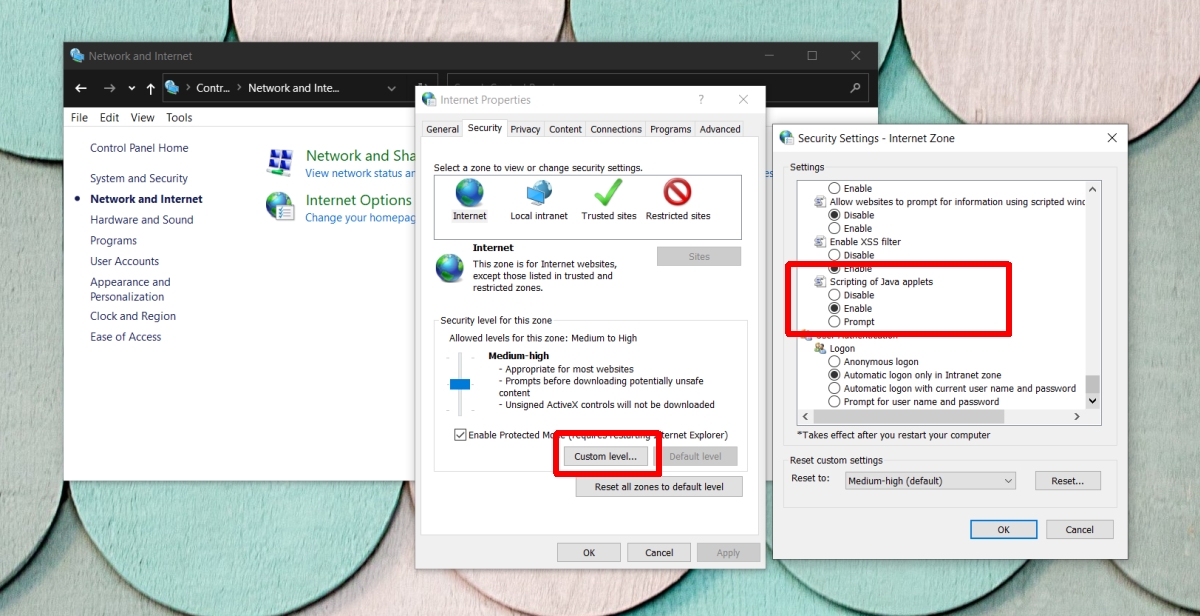
Task: Open the recent locations dropdown arrow
Action: [x=131, y=88]
